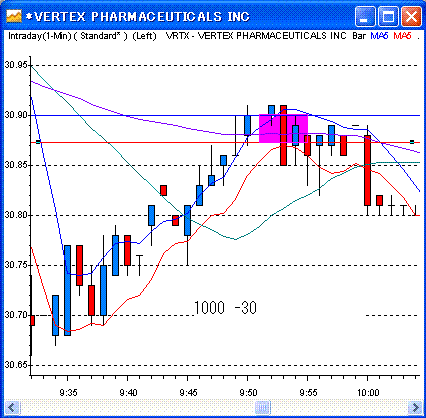Minimize the Vertex Pharmaceuticals chart window
426x418 pixels.
pyautogui.click(x=365, y=16)
